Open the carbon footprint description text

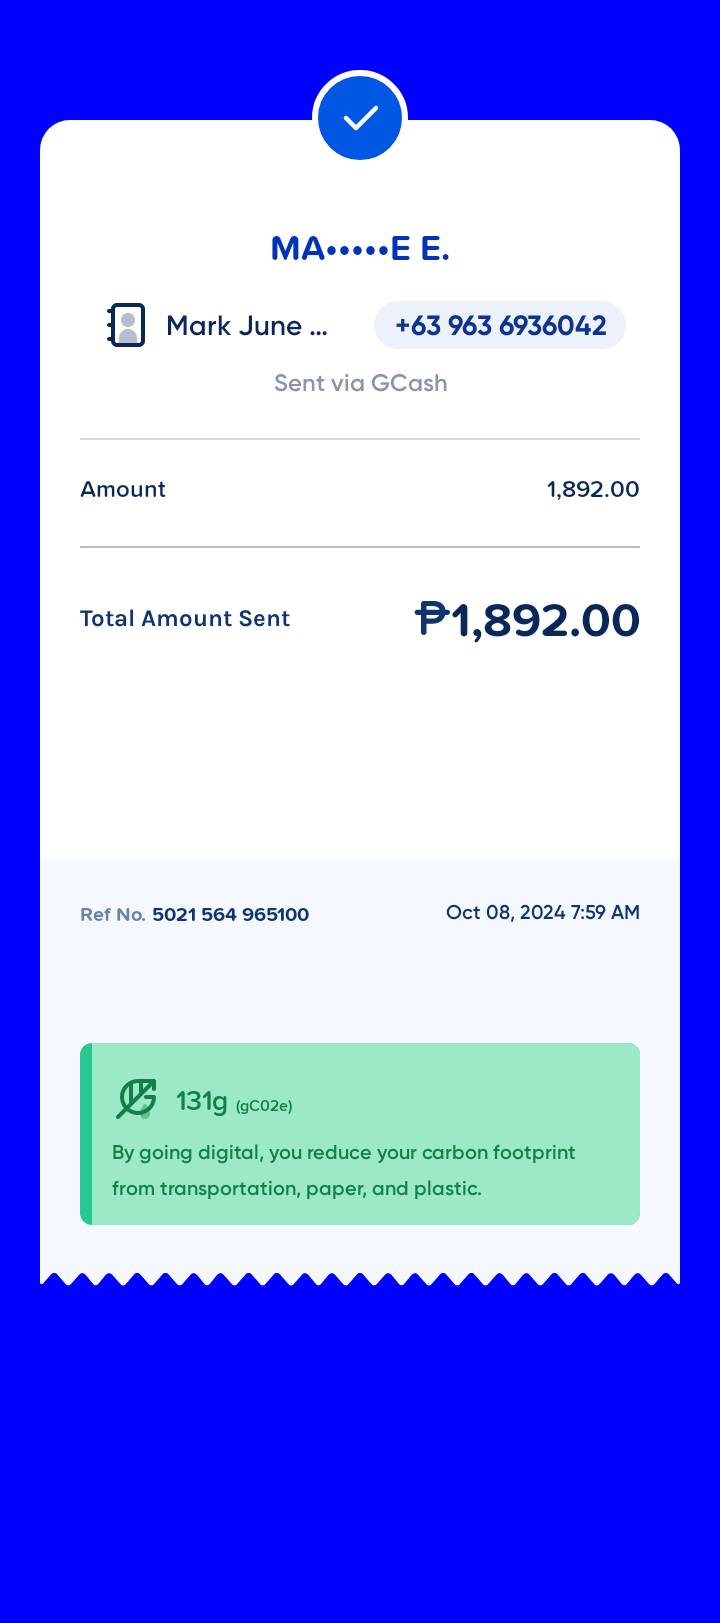point(343,1170)
